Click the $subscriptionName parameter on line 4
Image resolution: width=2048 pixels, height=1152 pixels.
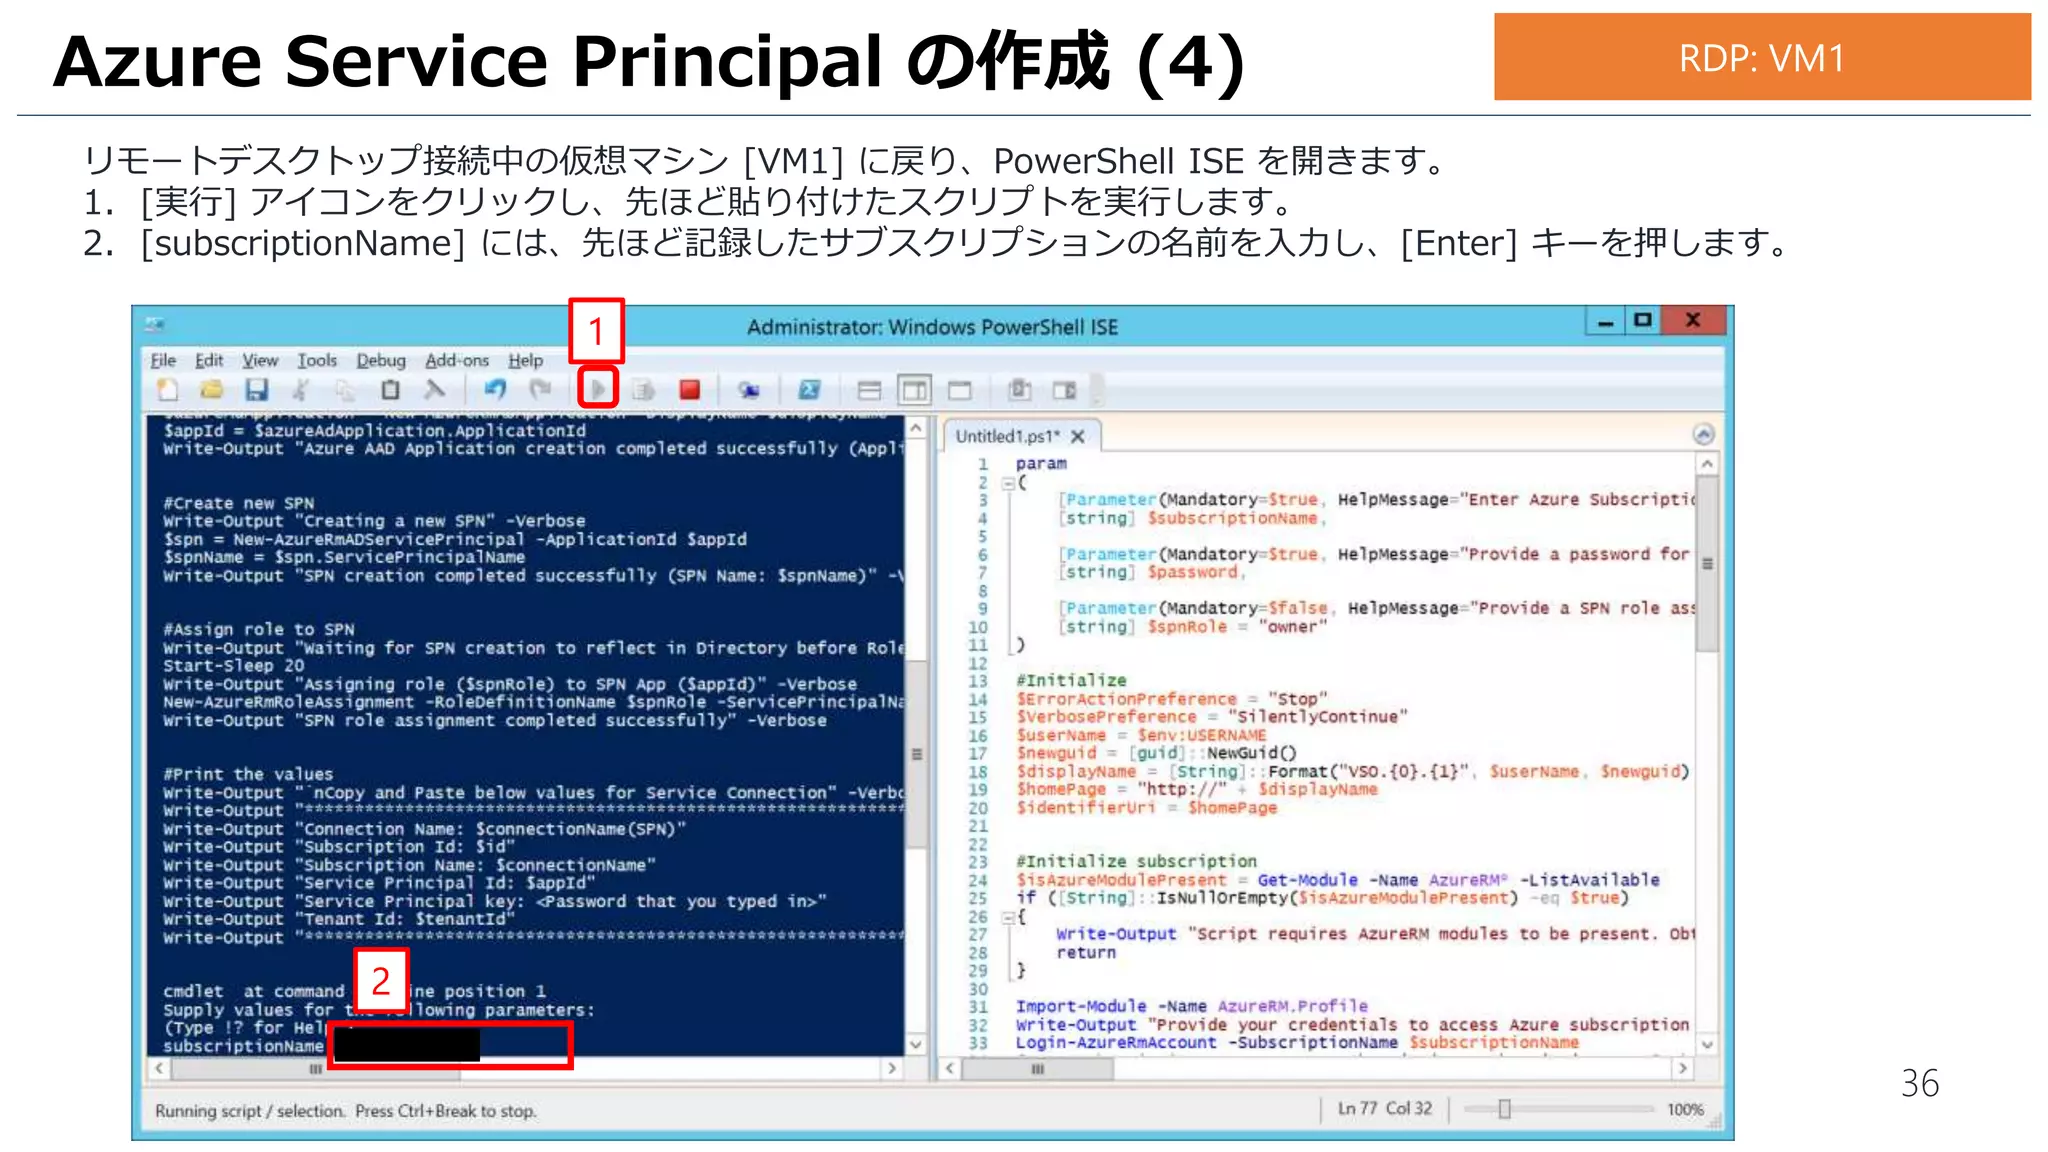[1232, 518]
